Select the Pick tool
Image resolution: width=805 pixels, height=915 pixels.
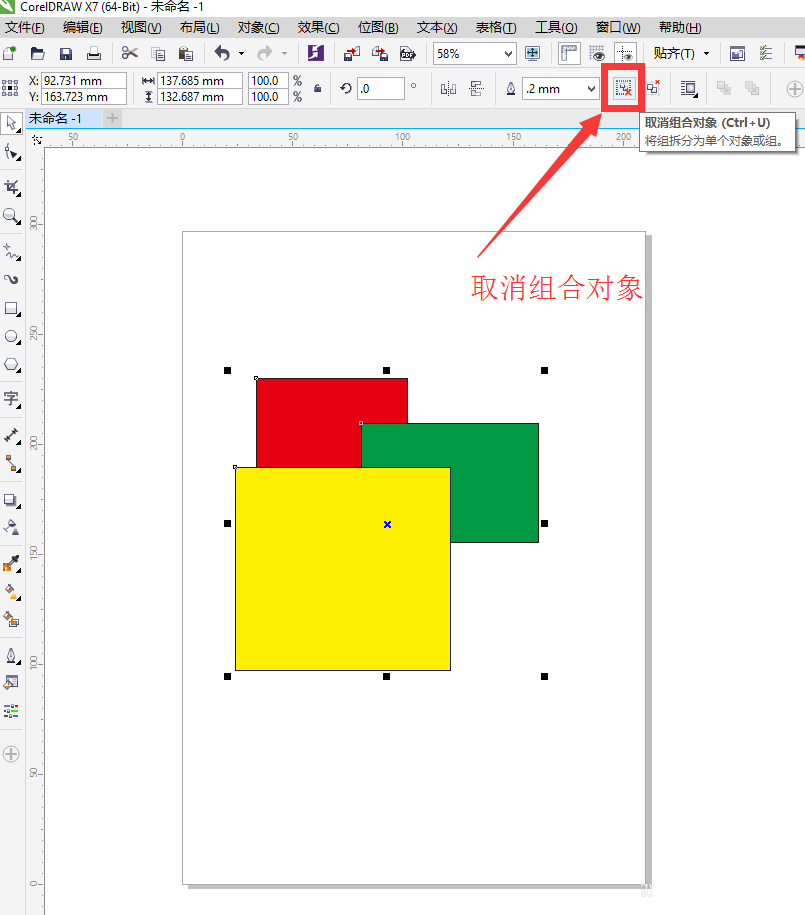coord(11,123)
